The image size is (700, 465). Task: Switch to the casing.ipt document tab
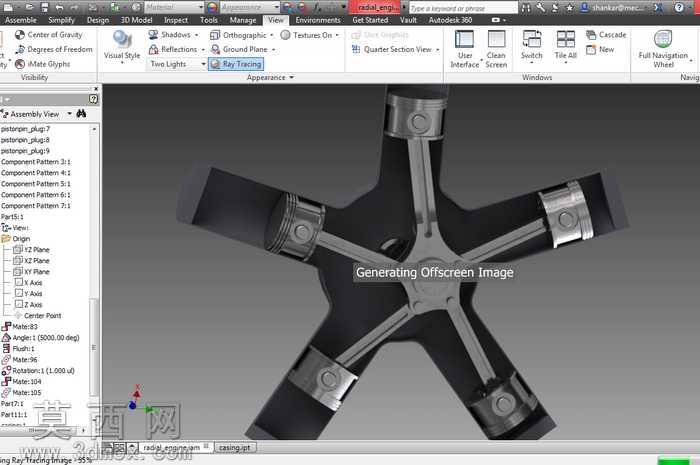point(234,448)
